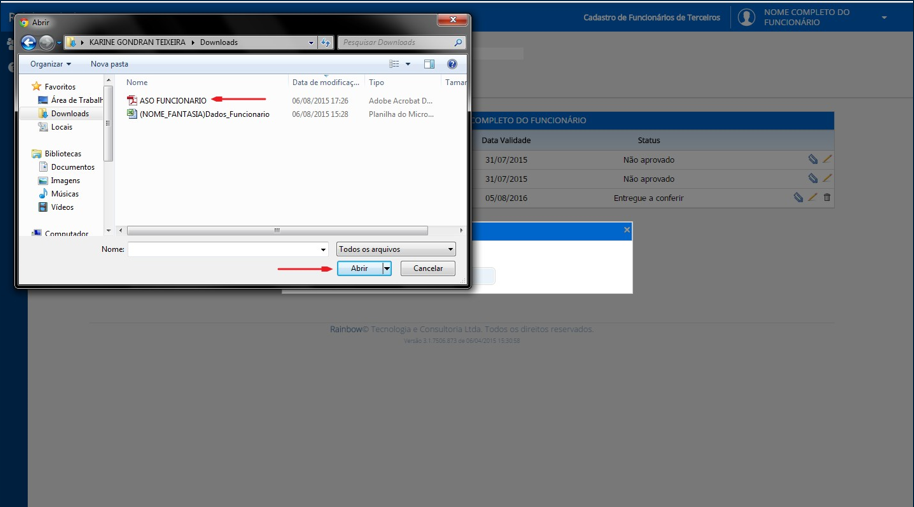
Task: Expand the arrow beside the Abrir button
Action: pyautogui.click(x=387, y=268)
